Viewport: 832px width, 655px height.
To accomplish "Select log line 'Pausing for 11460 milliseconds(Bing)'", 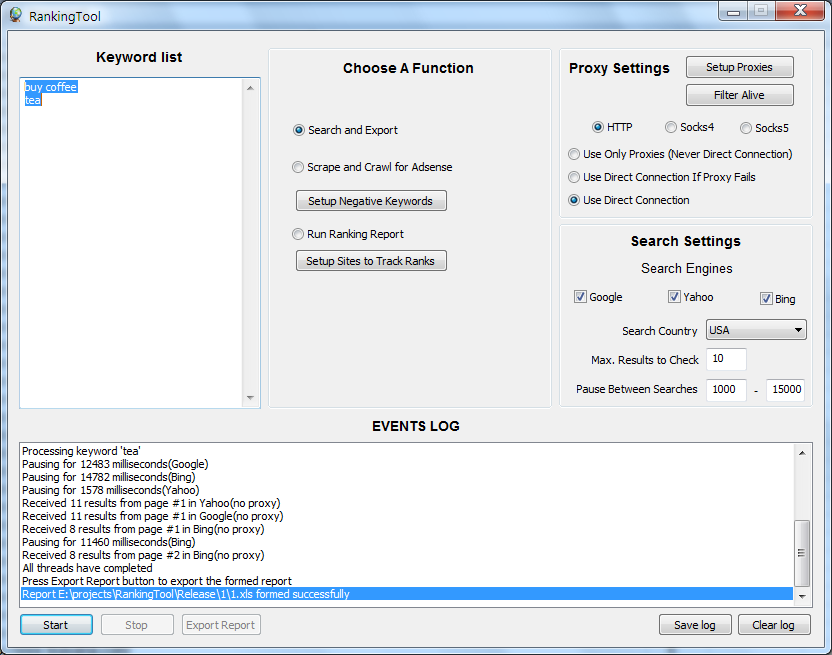I will pyautogui.click(x=406, y=542).
